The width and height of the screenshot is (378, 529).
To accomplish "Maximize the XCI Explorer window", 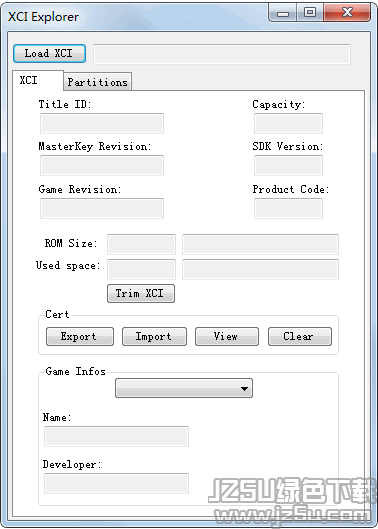I will click(310, 13).
